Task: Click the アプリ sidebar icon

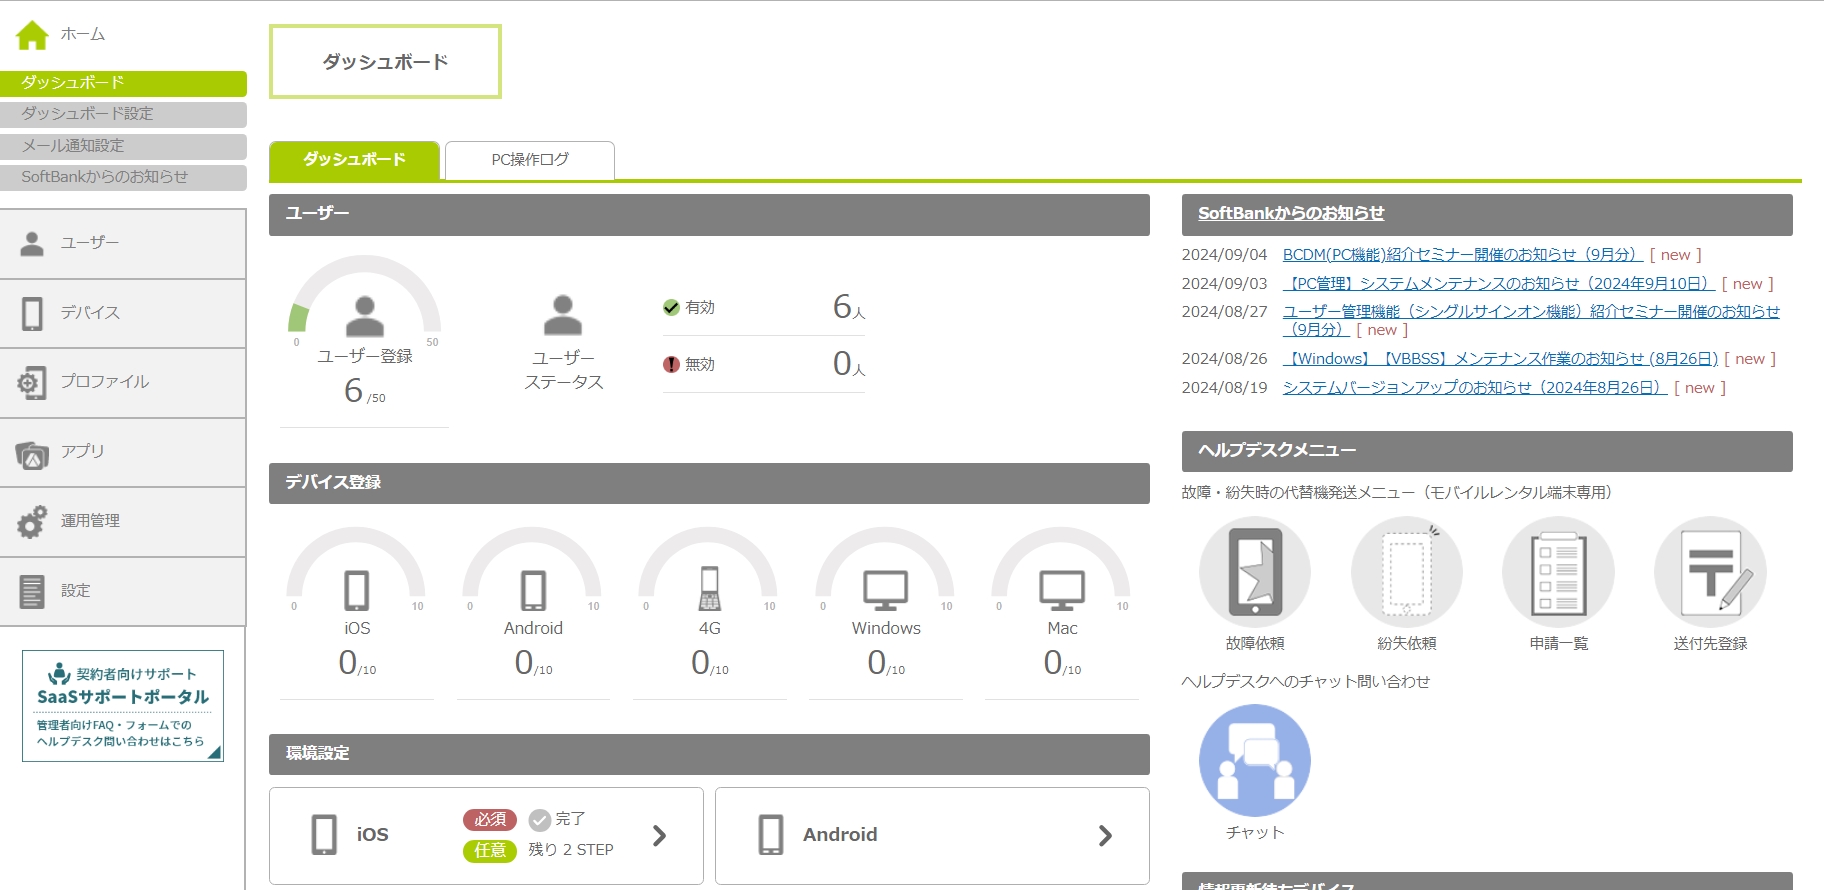Action: tap(32, 453)
